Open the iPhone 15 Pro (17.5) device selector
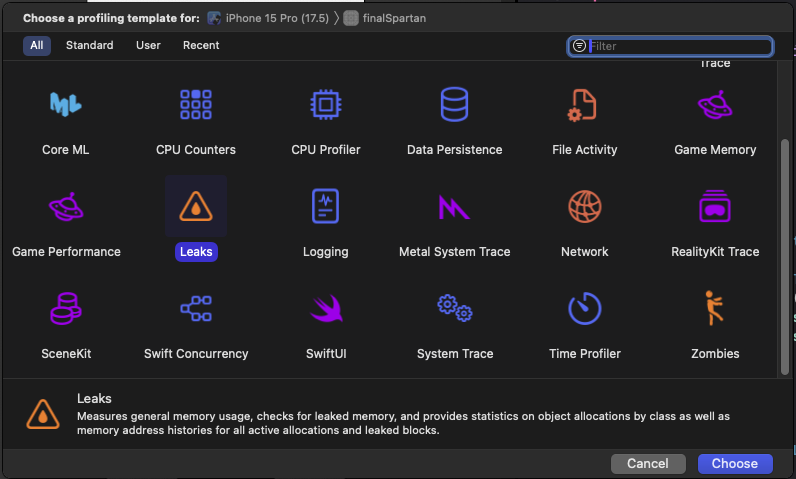Viewport: 796px width, 479px height. pos(269,18)
